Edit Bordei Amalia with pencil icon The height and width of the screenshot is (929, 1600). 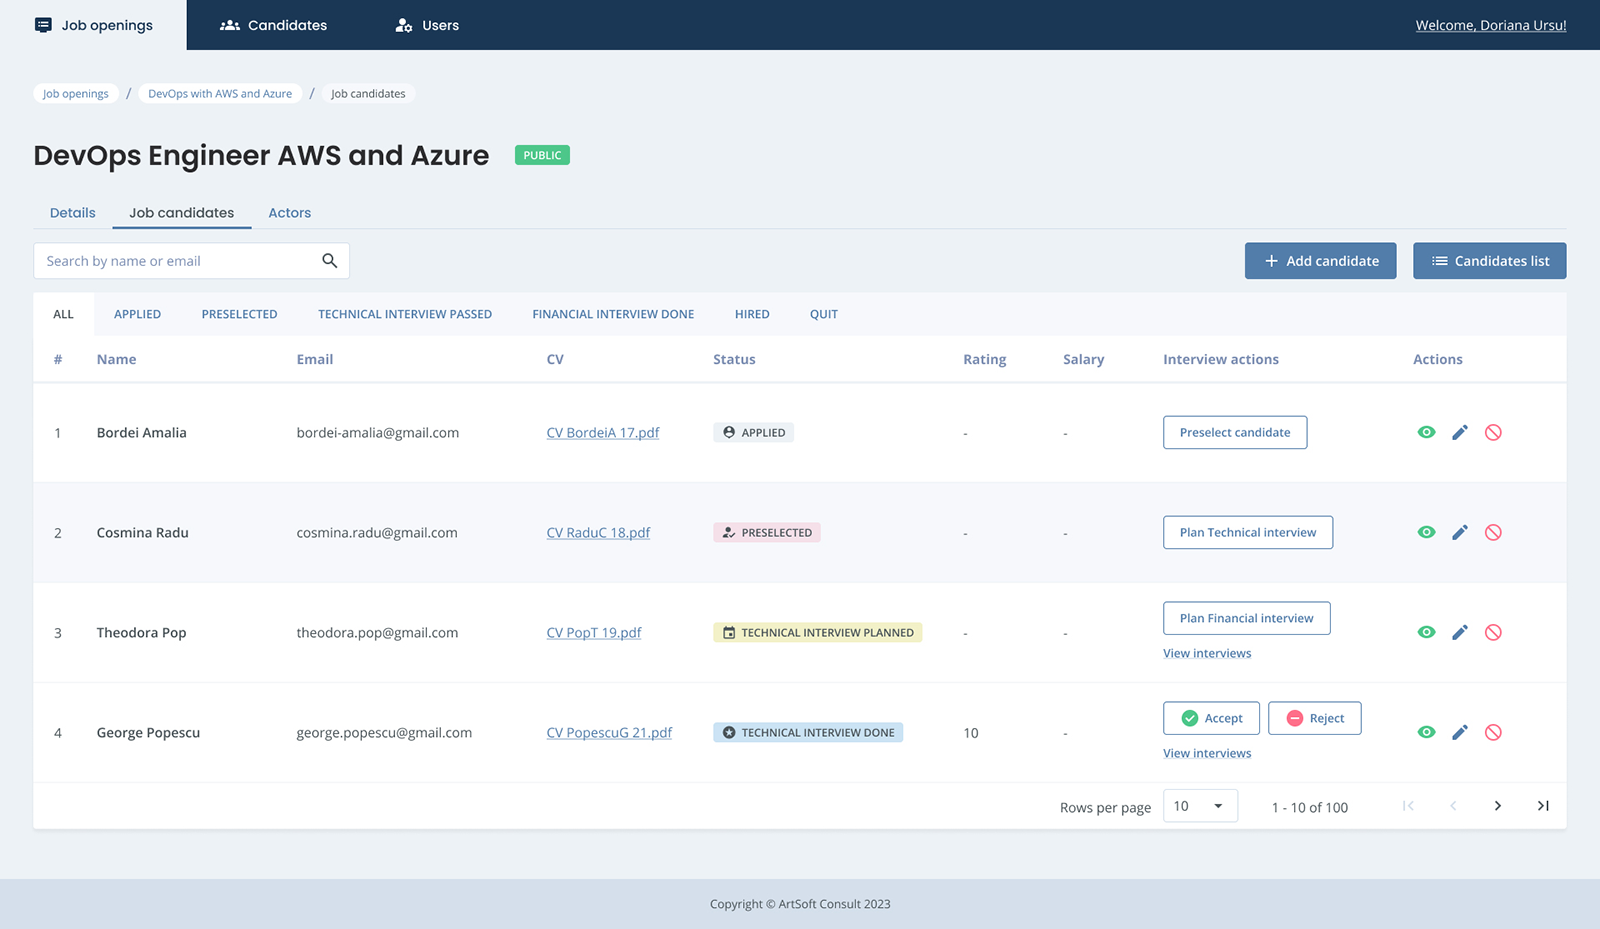pos(1460,432)
